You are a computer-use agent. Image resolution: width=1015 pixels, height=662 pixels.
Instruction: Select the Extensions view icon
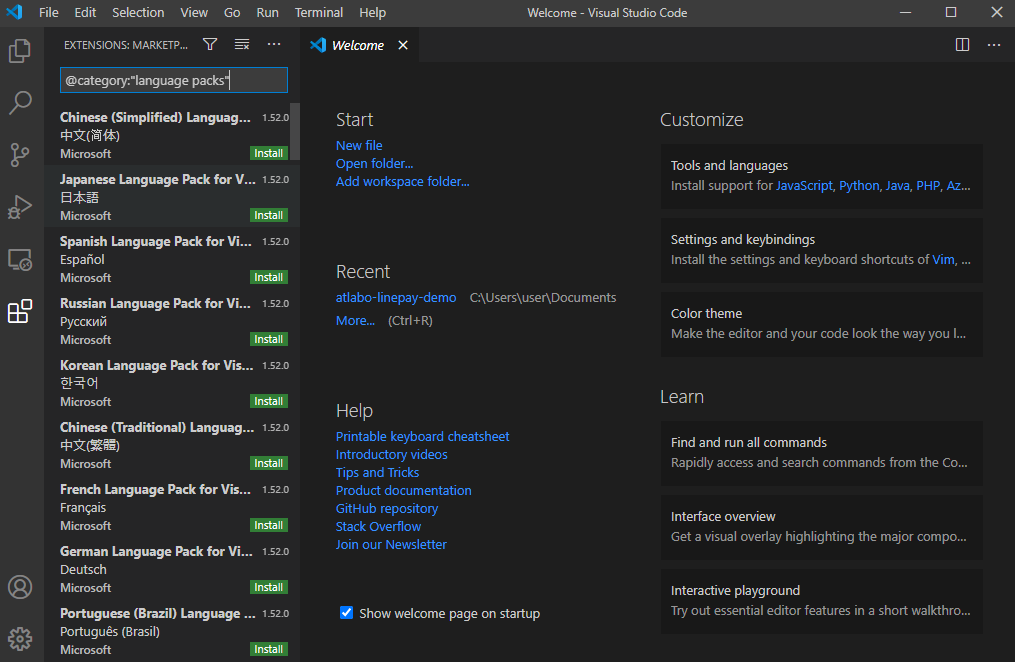coord(20,311)
